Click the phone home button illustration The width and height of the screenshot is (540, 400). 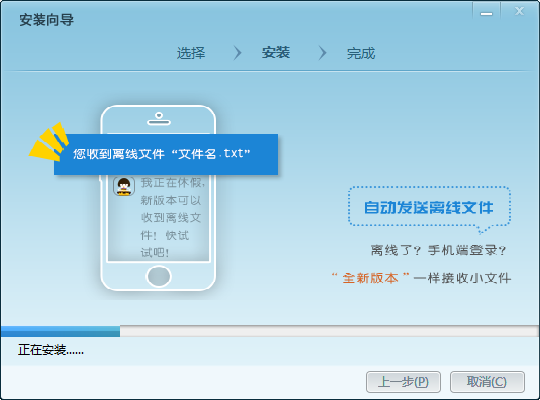coord(159,276)
